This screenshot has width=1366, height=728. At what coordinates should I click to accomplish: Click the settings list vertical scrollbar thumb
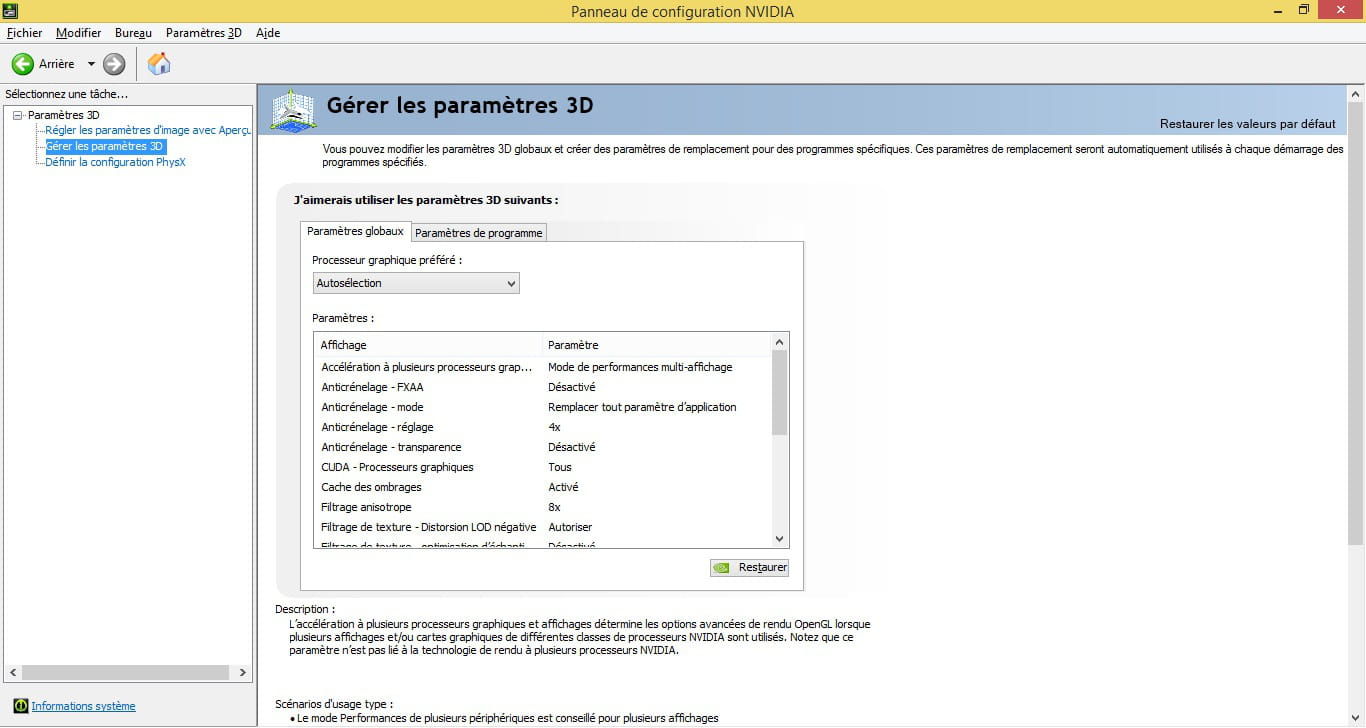780,392
